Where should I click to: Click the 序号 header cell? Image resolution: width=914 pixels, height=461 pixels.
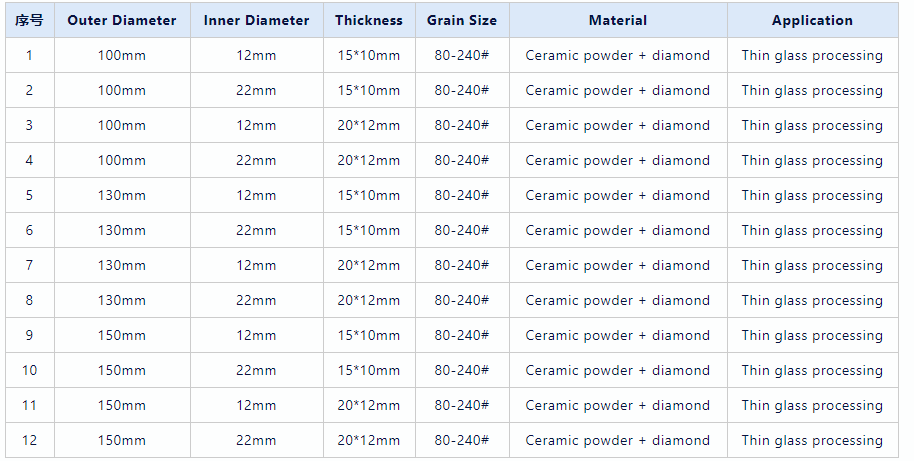(29, 20)
